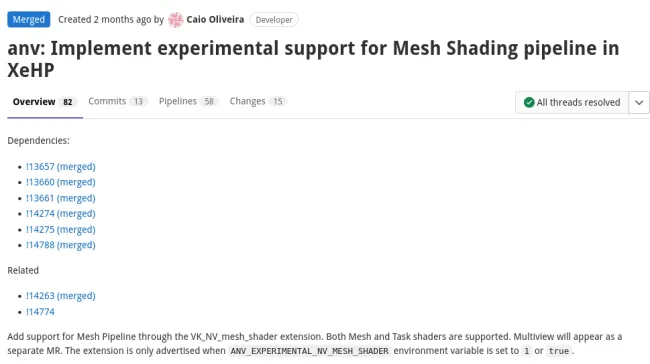This screenshot has width=650, height=364.
Task: Open related merge request !14263
Action: 61,296
